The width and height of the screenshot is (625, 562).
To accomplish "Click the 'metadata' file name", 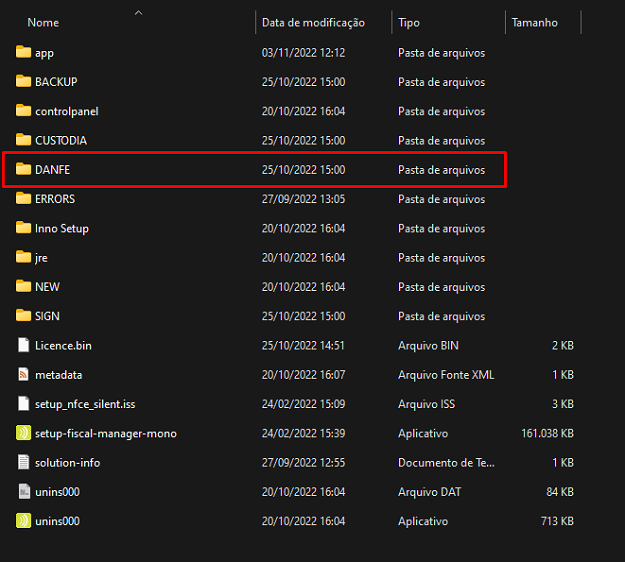I will [x=59, y=375].
